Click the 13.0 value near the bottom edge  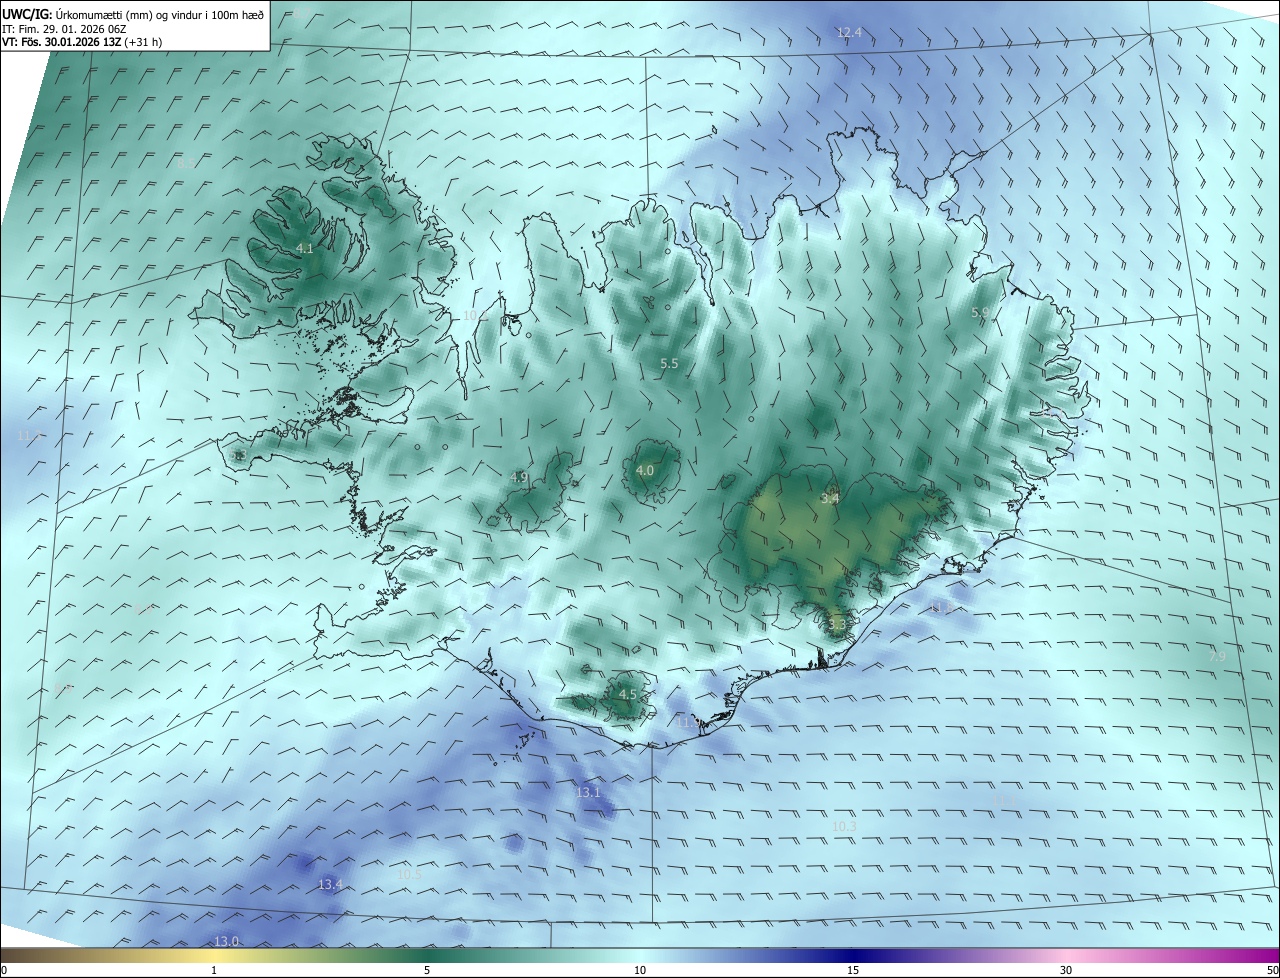tap(227, 942)
